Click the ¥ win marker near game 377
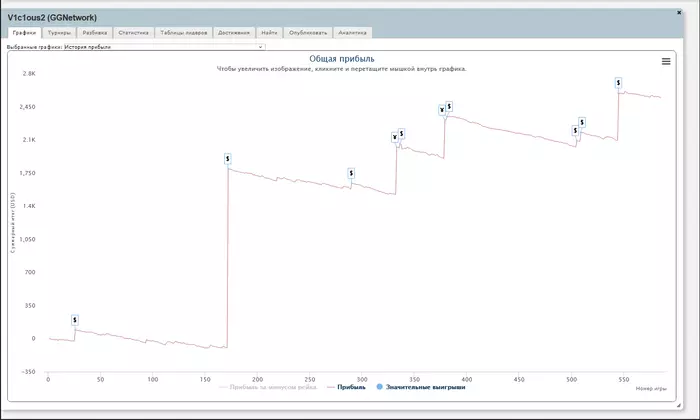The image size is (700, 420). coord(442,110)
